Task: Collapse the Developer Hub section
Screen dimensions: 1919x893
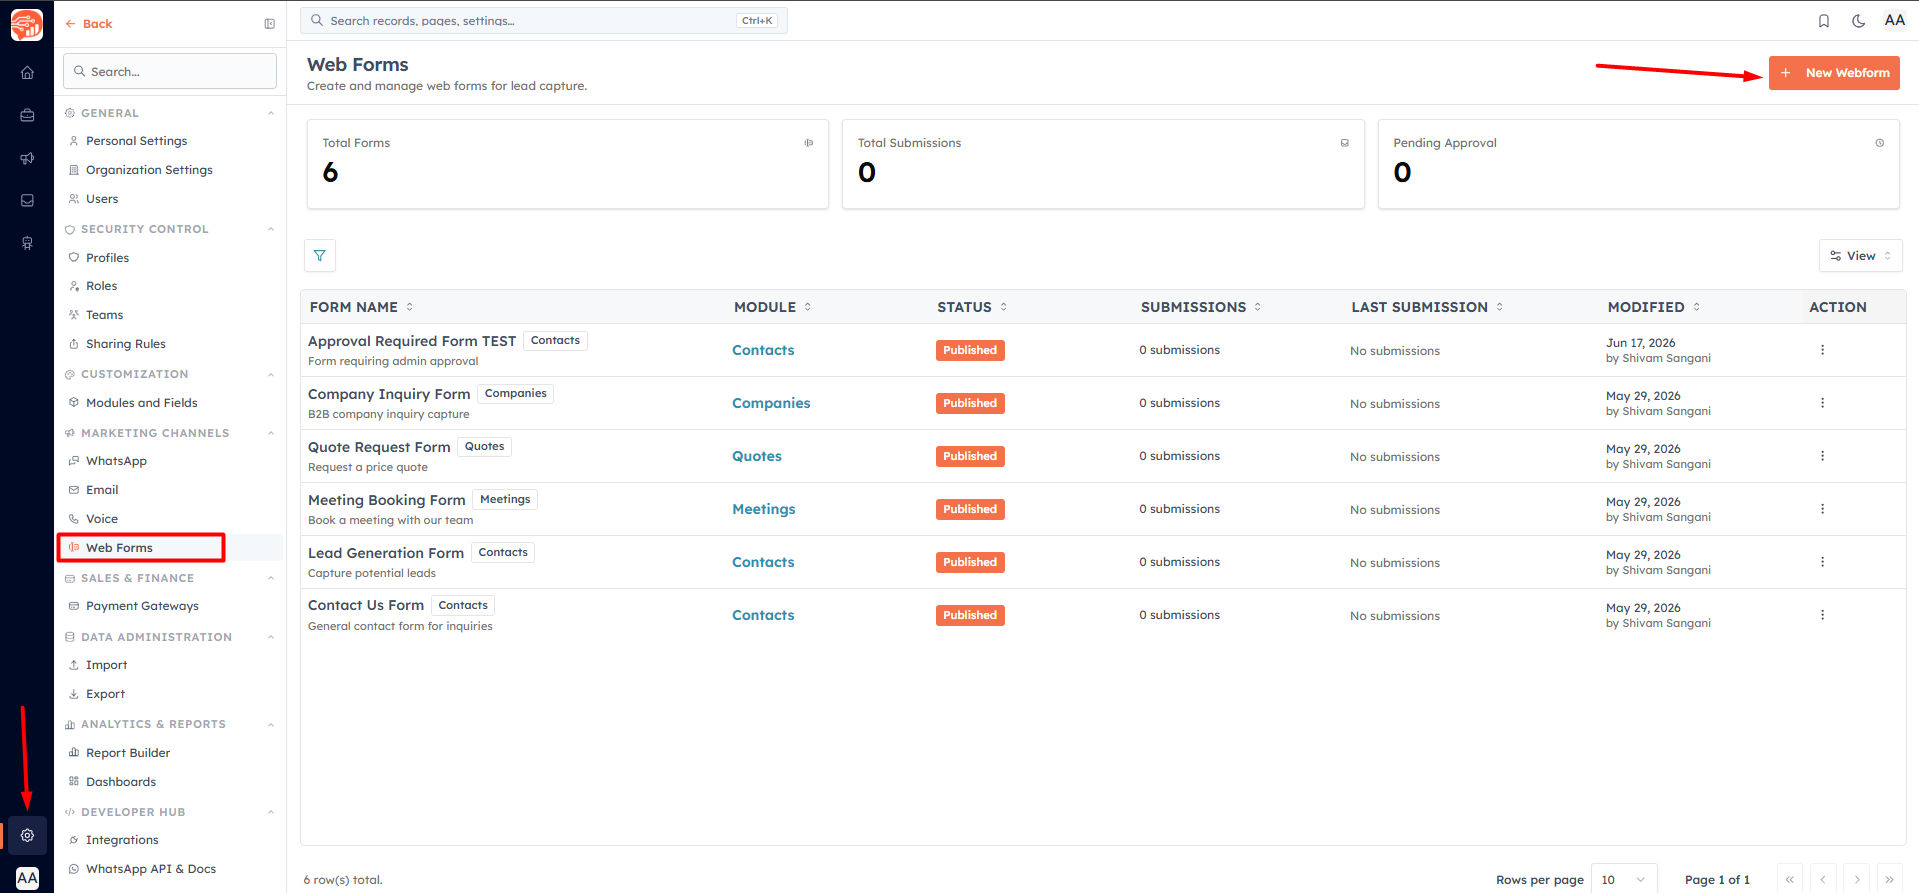Action: pyautogui.click(x=271, y=812)
